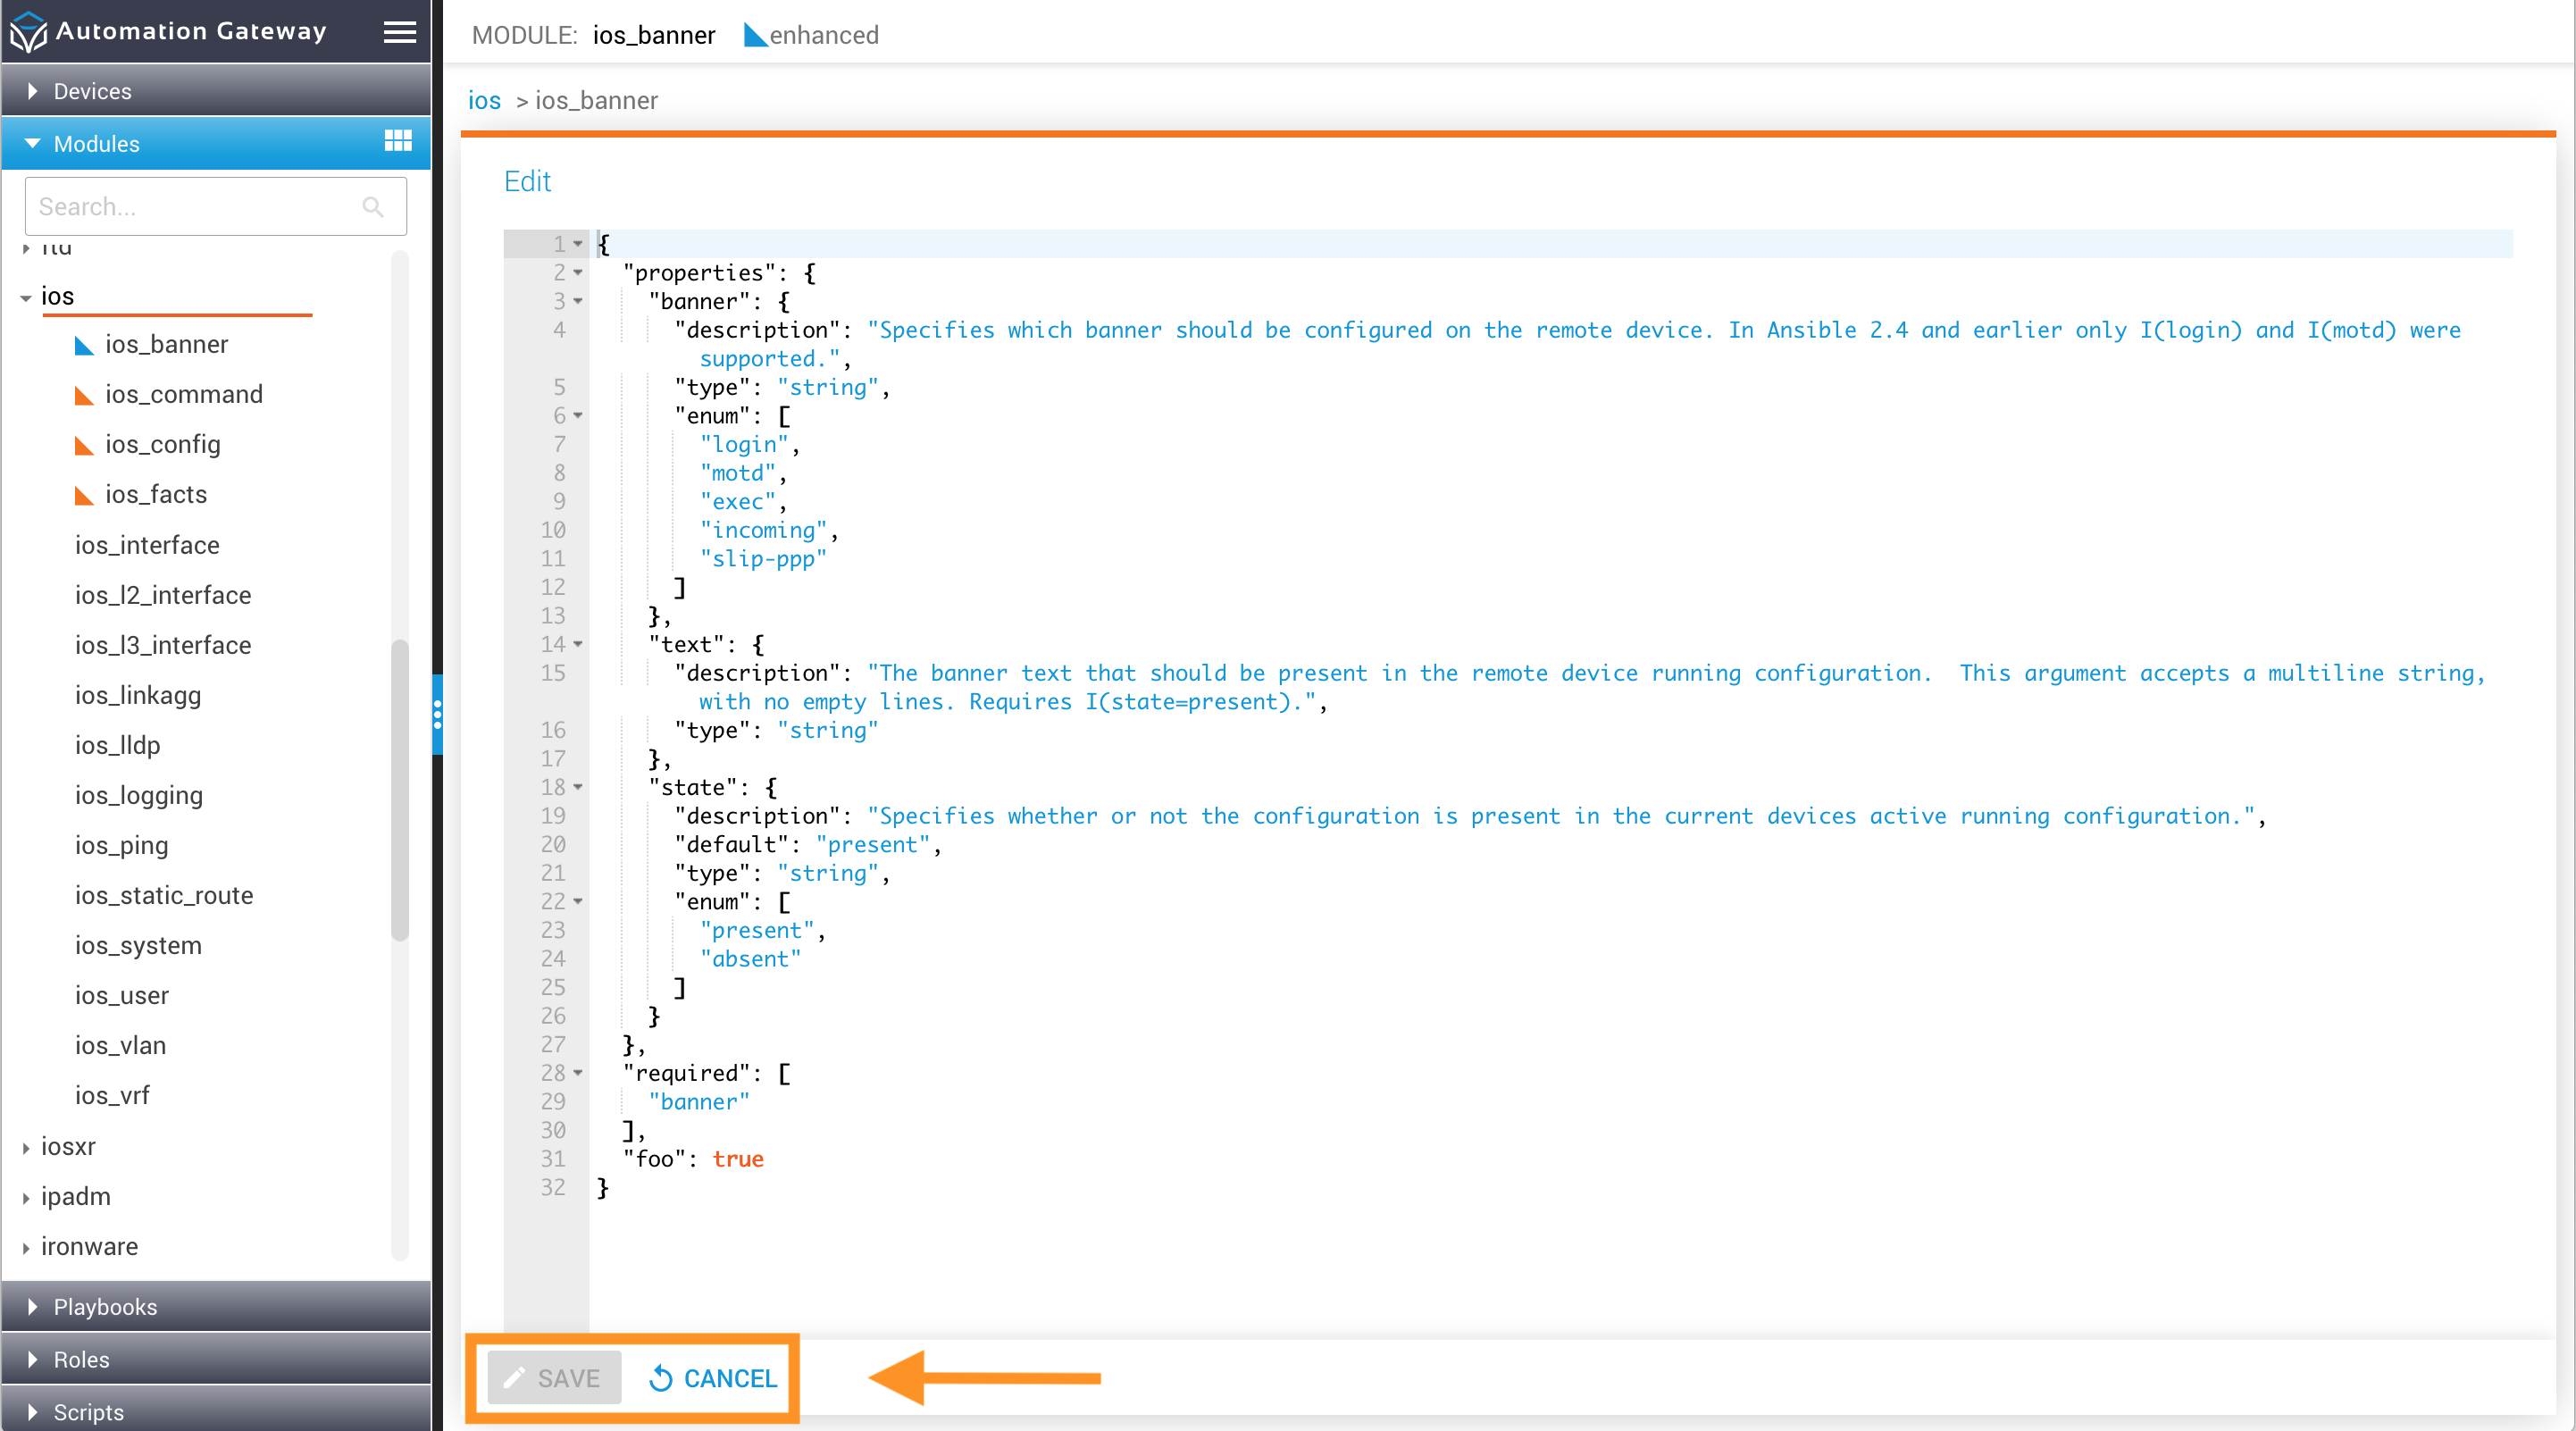The width and height of the screenshot is (2576, 1431).
Task: Fold the code block at line 2
Action: [578, 273]
